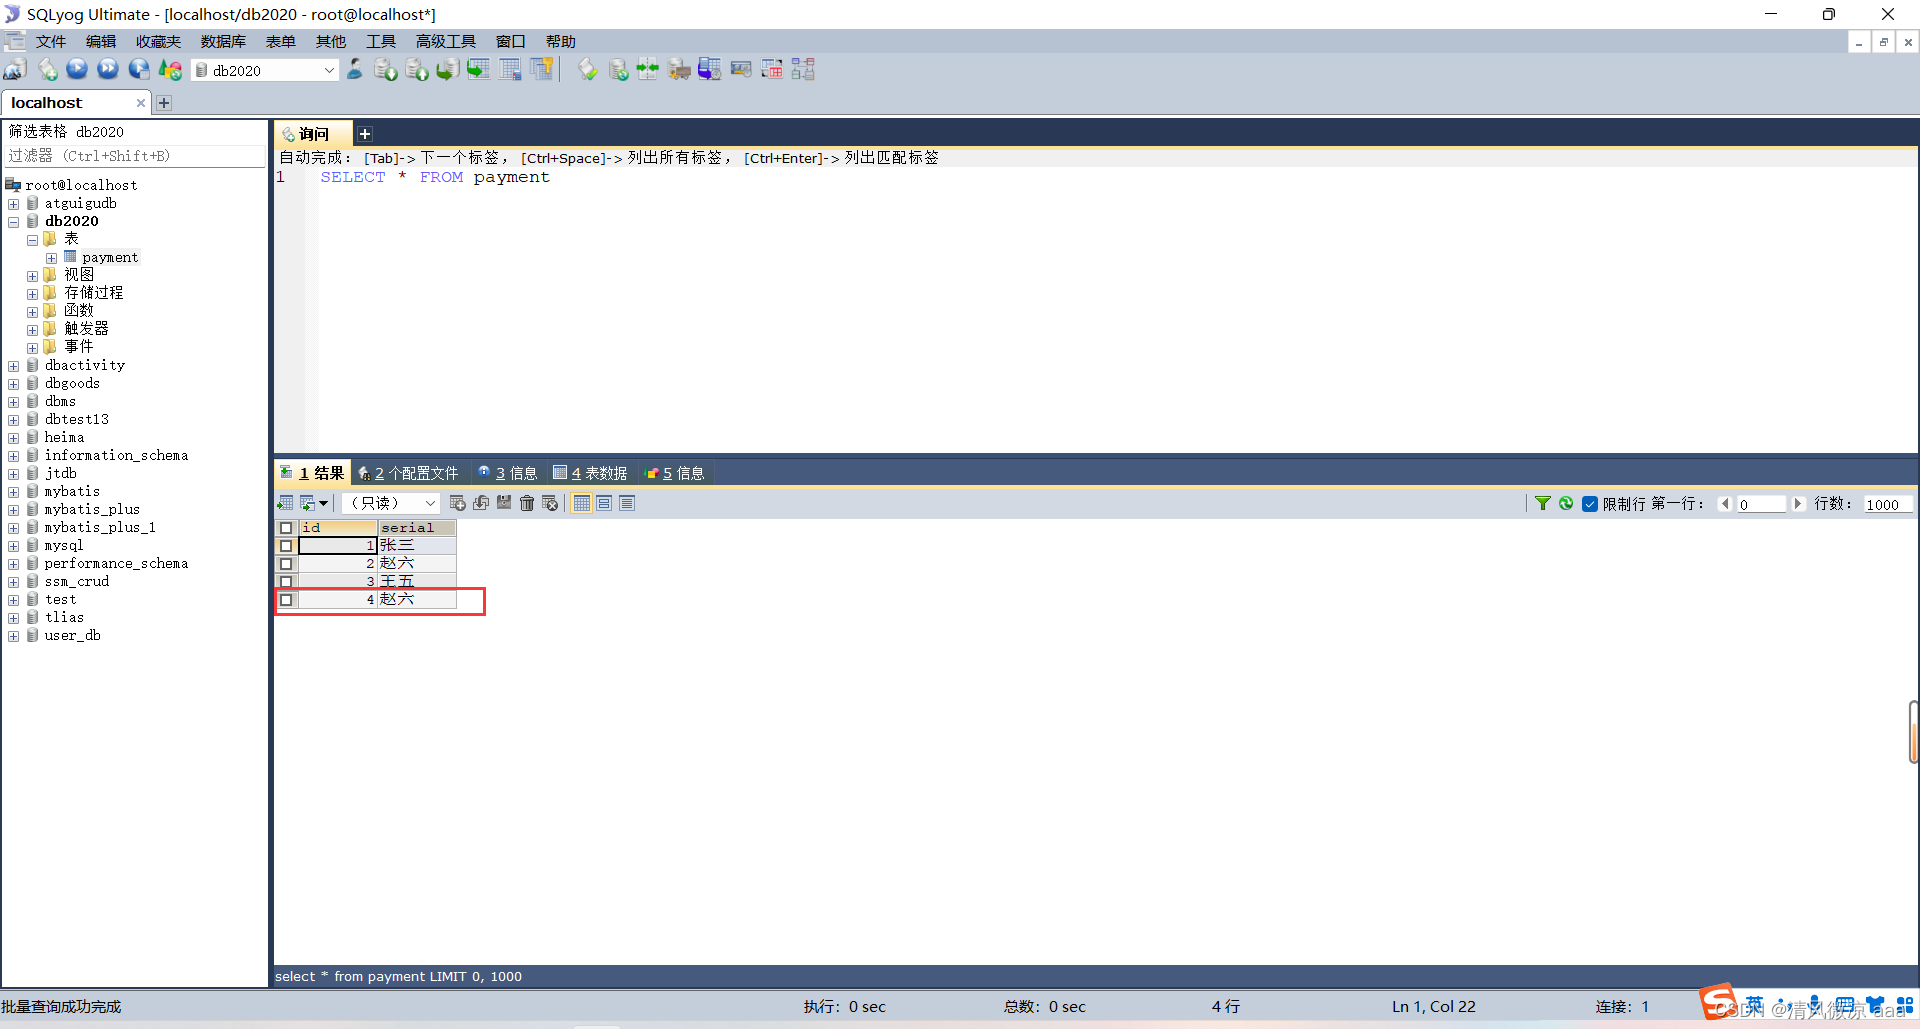Screen dimensions: 1920x1029
Task: Cancel changes with the table X icon
Action: point(550,503)
